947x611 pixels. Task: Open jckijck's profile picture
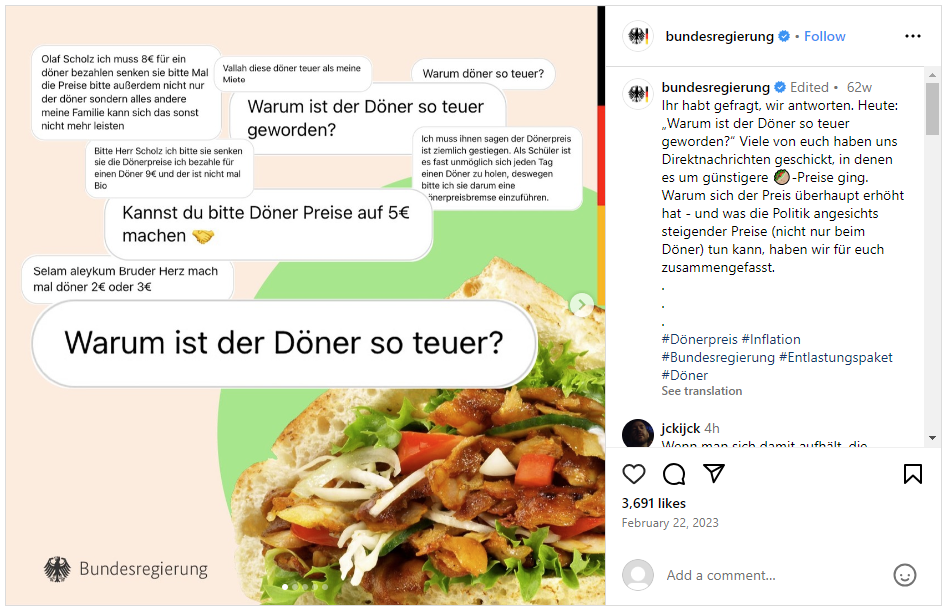pyautogui.click(x=638, y=433)
